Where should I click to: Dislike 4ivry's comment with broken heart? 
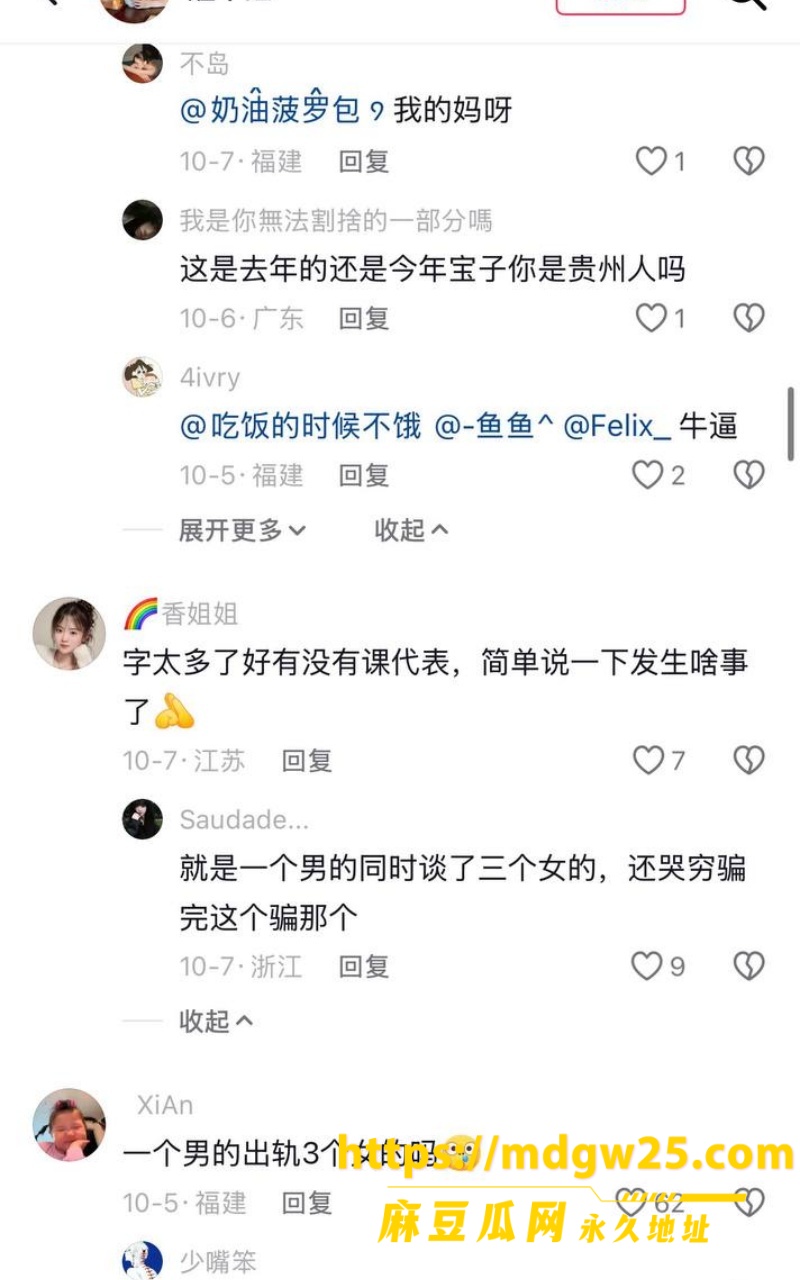pos(749,475)
